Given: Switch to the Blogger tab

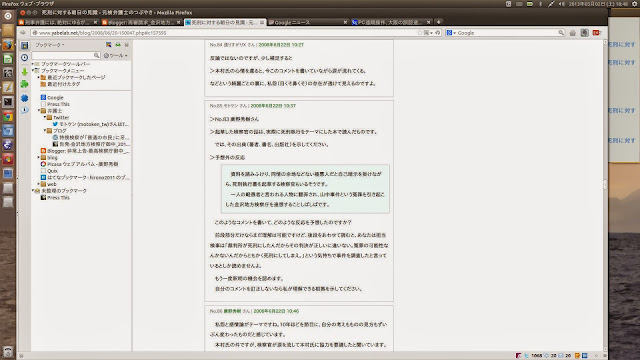Looking at the screenshot, I should pos(141,22).
